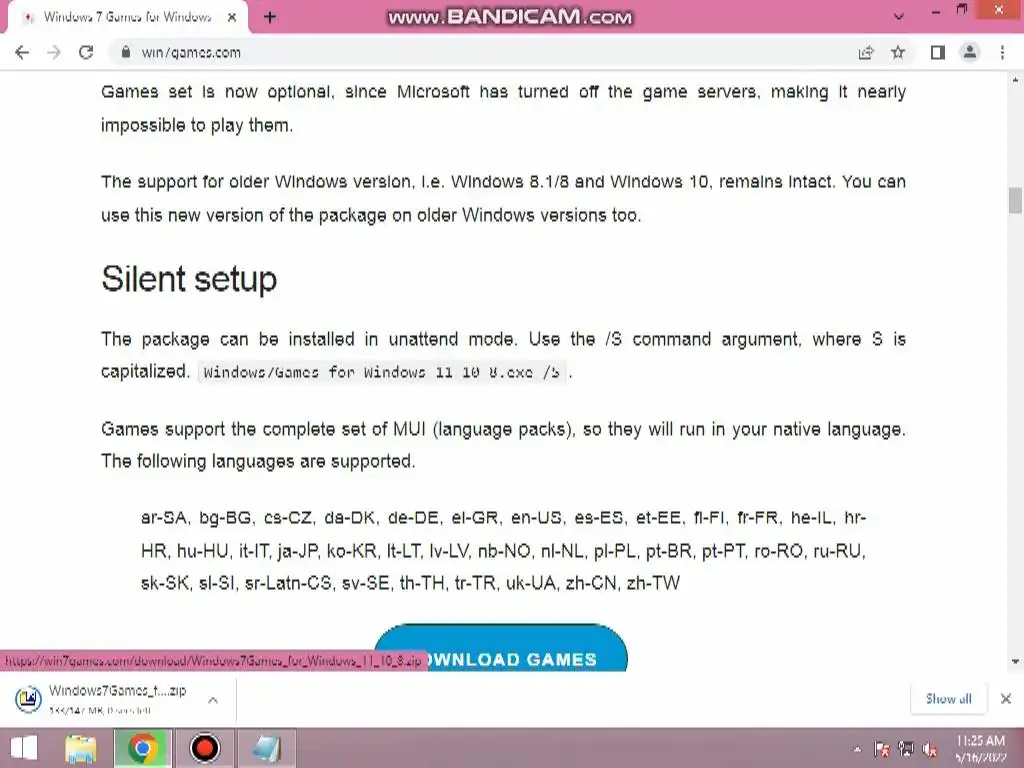The image size is (1024, 768).
Task: Open Chrome's three-dot menu
Action: coord(1002,52)
